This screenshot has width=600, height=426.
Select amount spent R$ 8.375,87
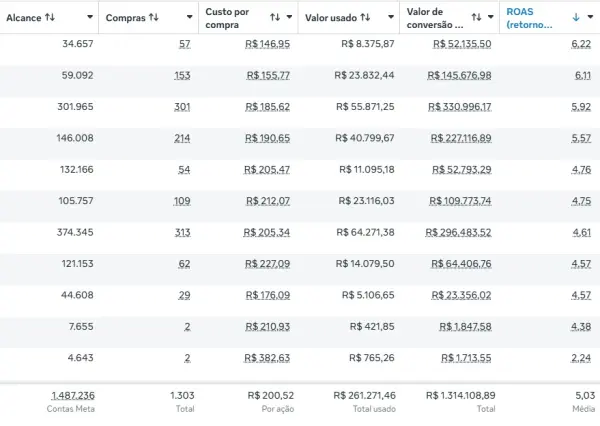368,44
